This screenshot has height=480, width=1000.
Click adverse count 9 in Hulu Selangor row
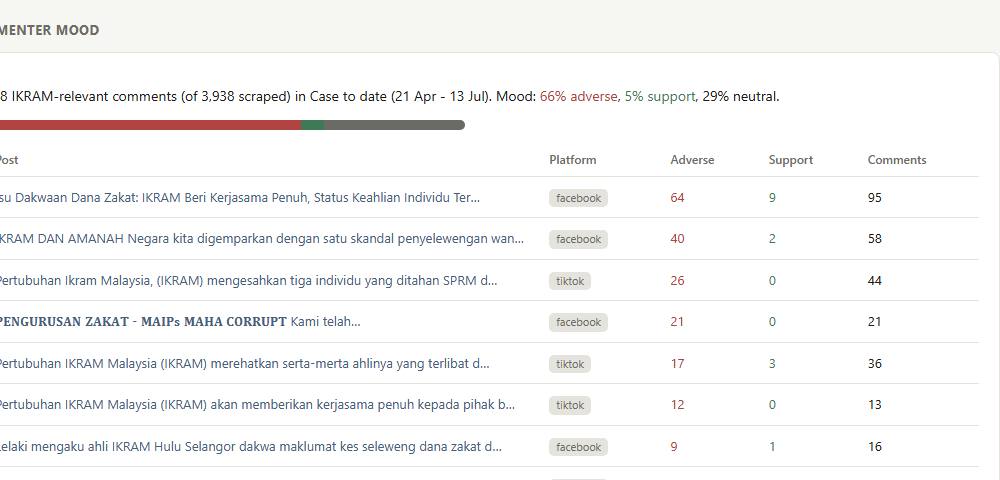coord(674,447)
